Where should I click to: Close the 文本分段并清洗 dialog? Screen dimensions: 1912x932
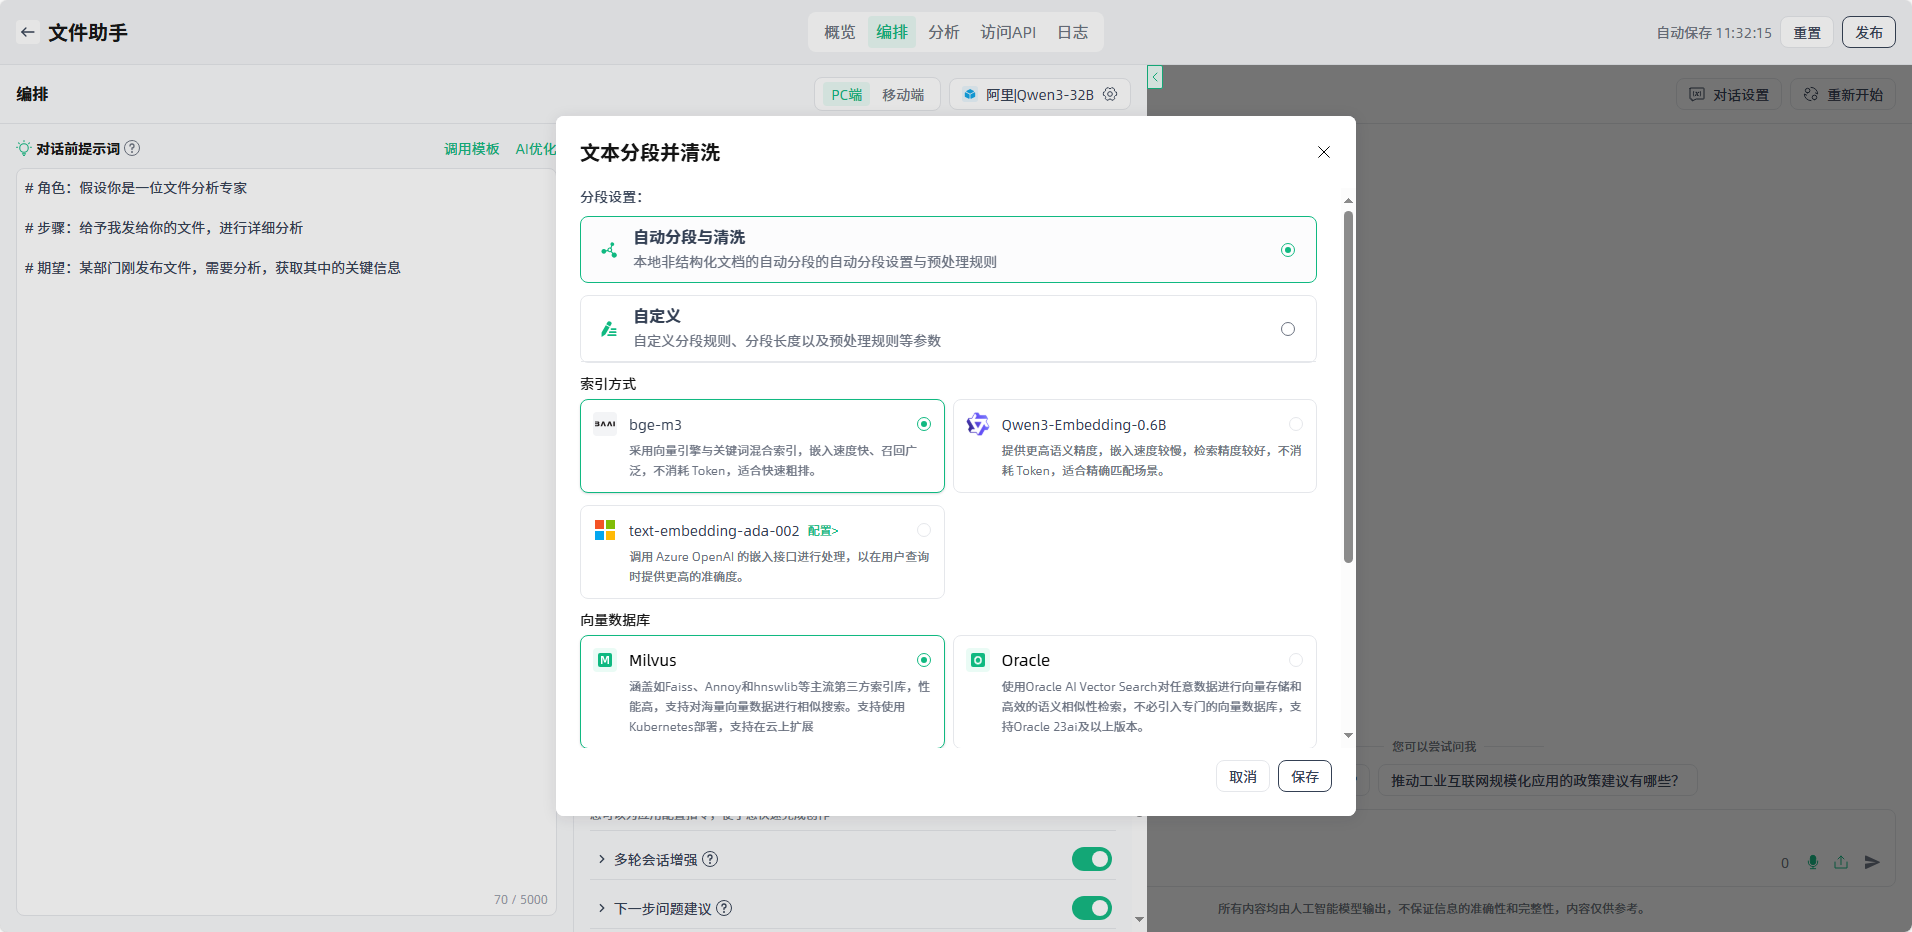(1323, 152)
